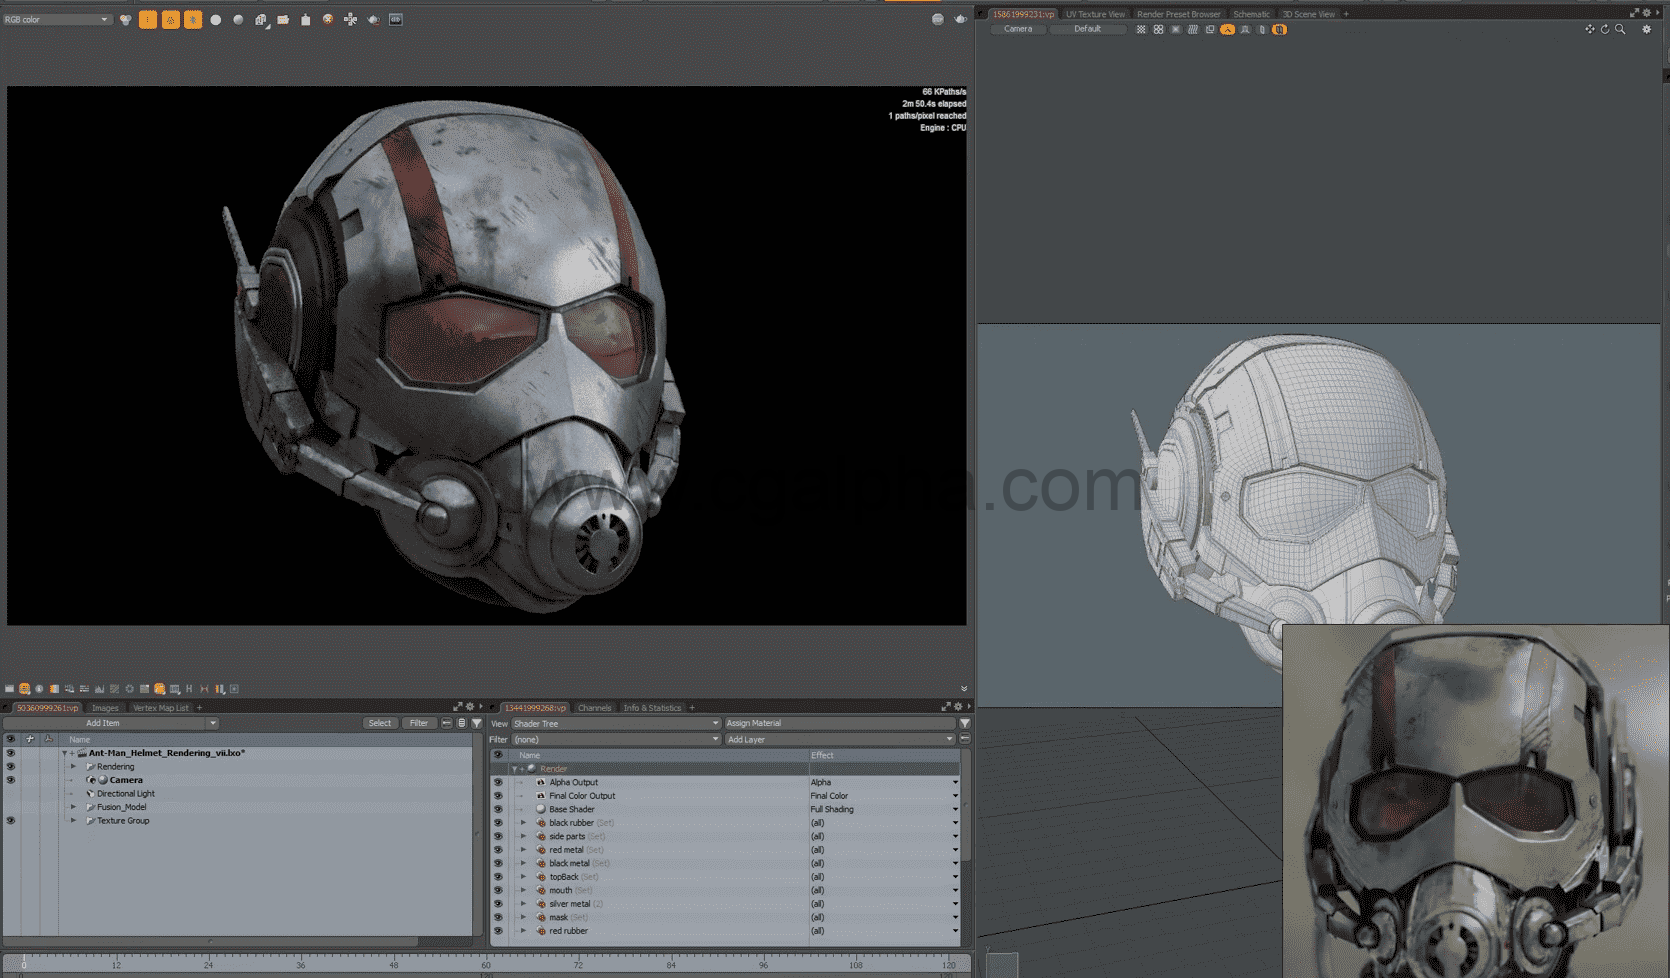Click the flat white circle preview icon
This screenshot has width=1670, height=978.
coord(216,19)
